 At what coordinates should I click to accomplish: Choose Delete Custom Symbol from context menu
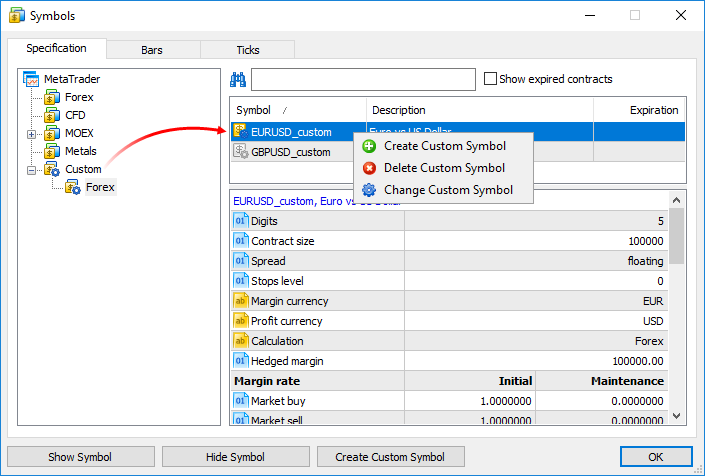coord(443,168)
